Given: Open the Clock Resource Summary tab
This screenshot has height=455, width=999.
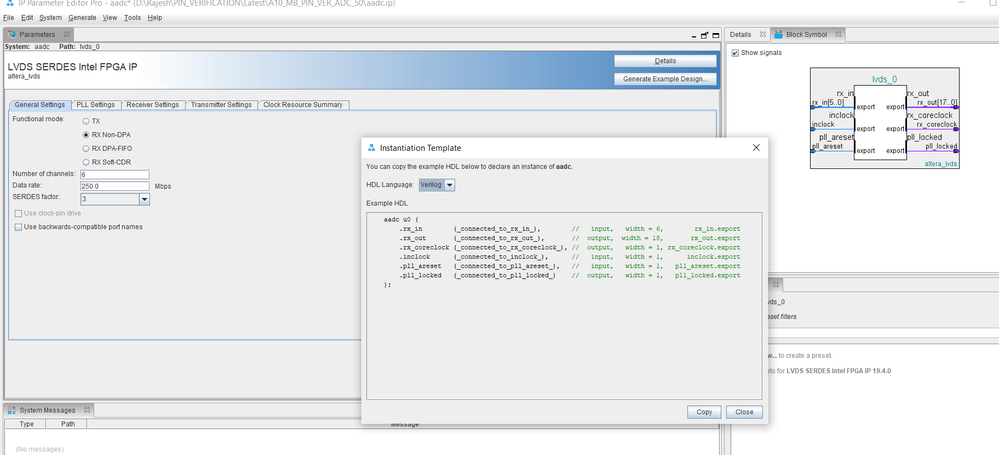Looking at the screenshot, I should 303,104.
